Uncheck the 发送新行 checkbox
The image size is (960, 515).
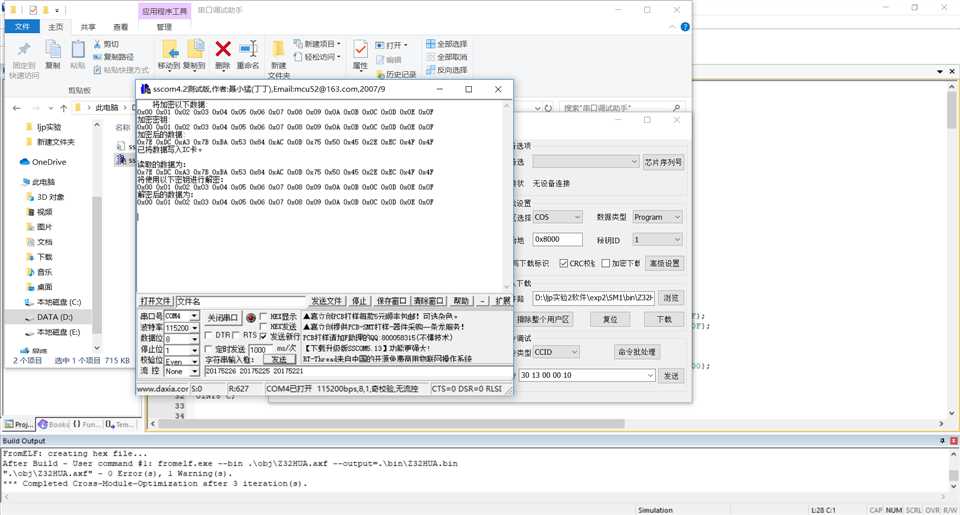click(264, 337)
